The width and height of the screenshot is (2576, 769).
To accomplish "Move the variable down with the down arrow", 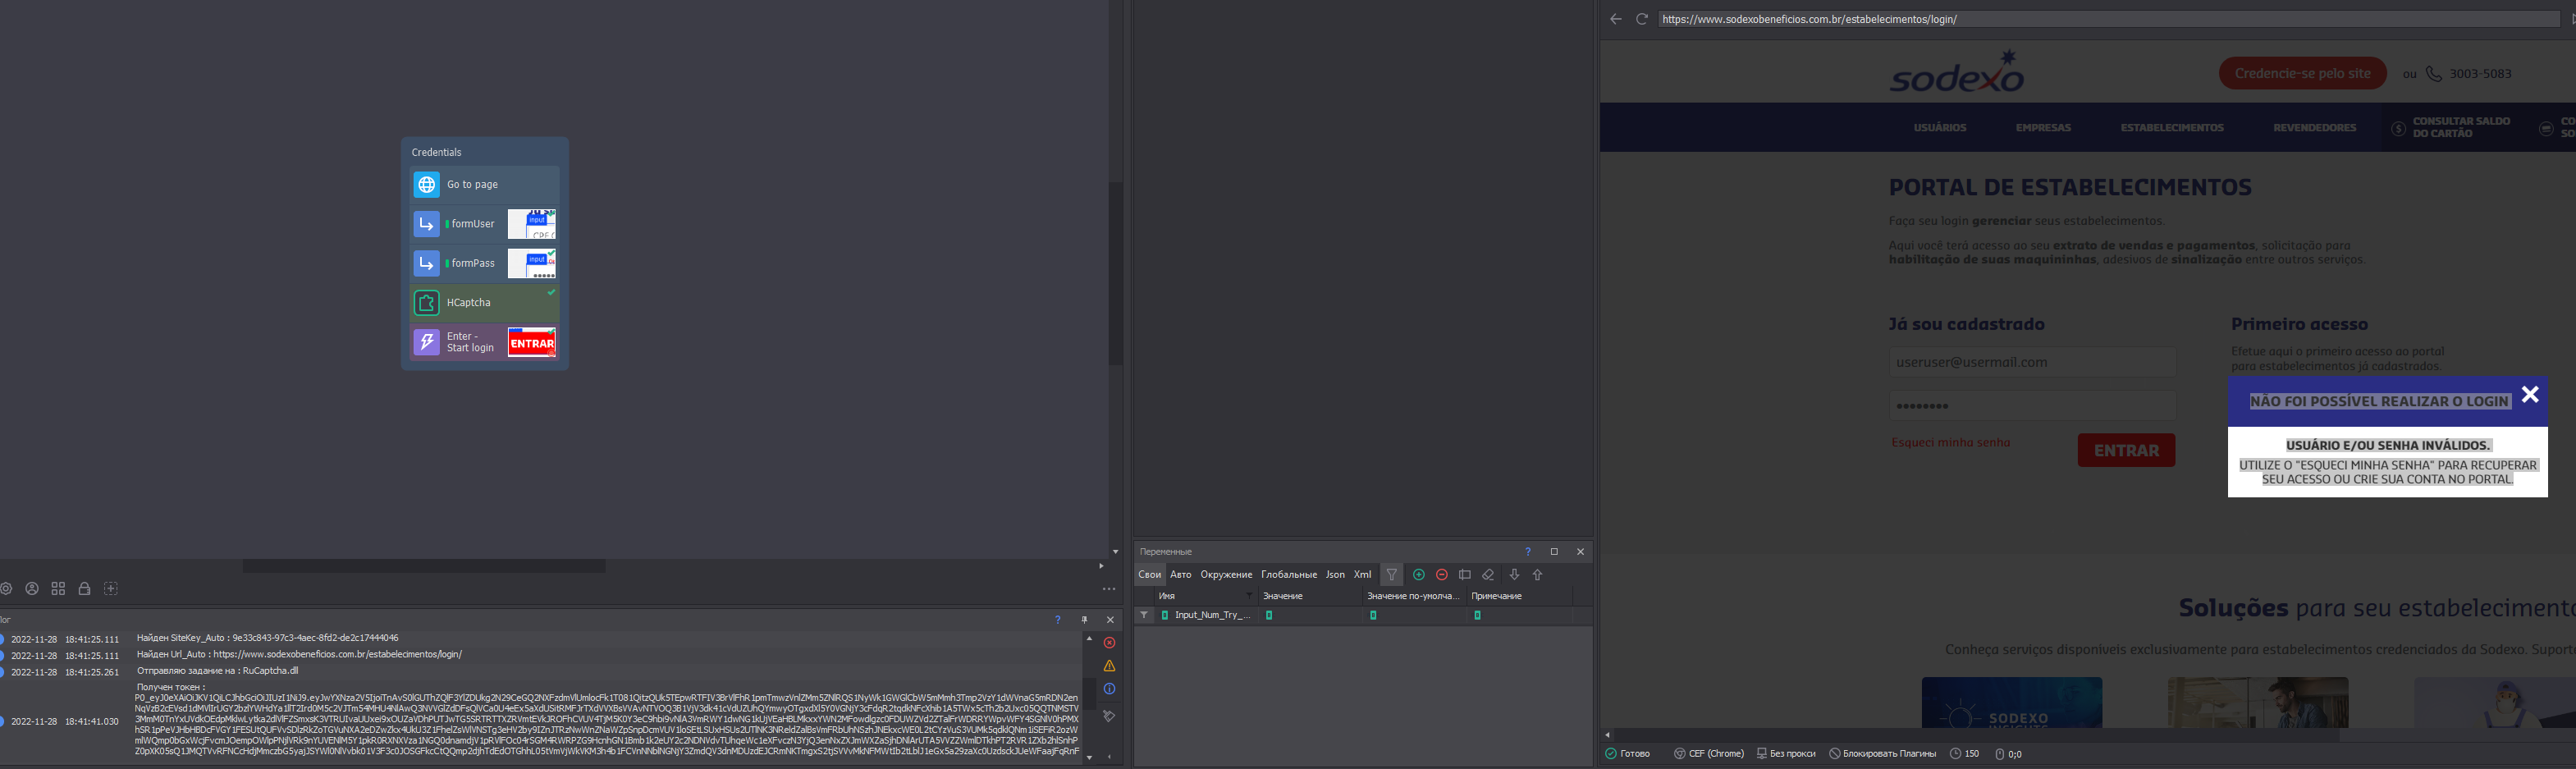I will (1514, 575).
